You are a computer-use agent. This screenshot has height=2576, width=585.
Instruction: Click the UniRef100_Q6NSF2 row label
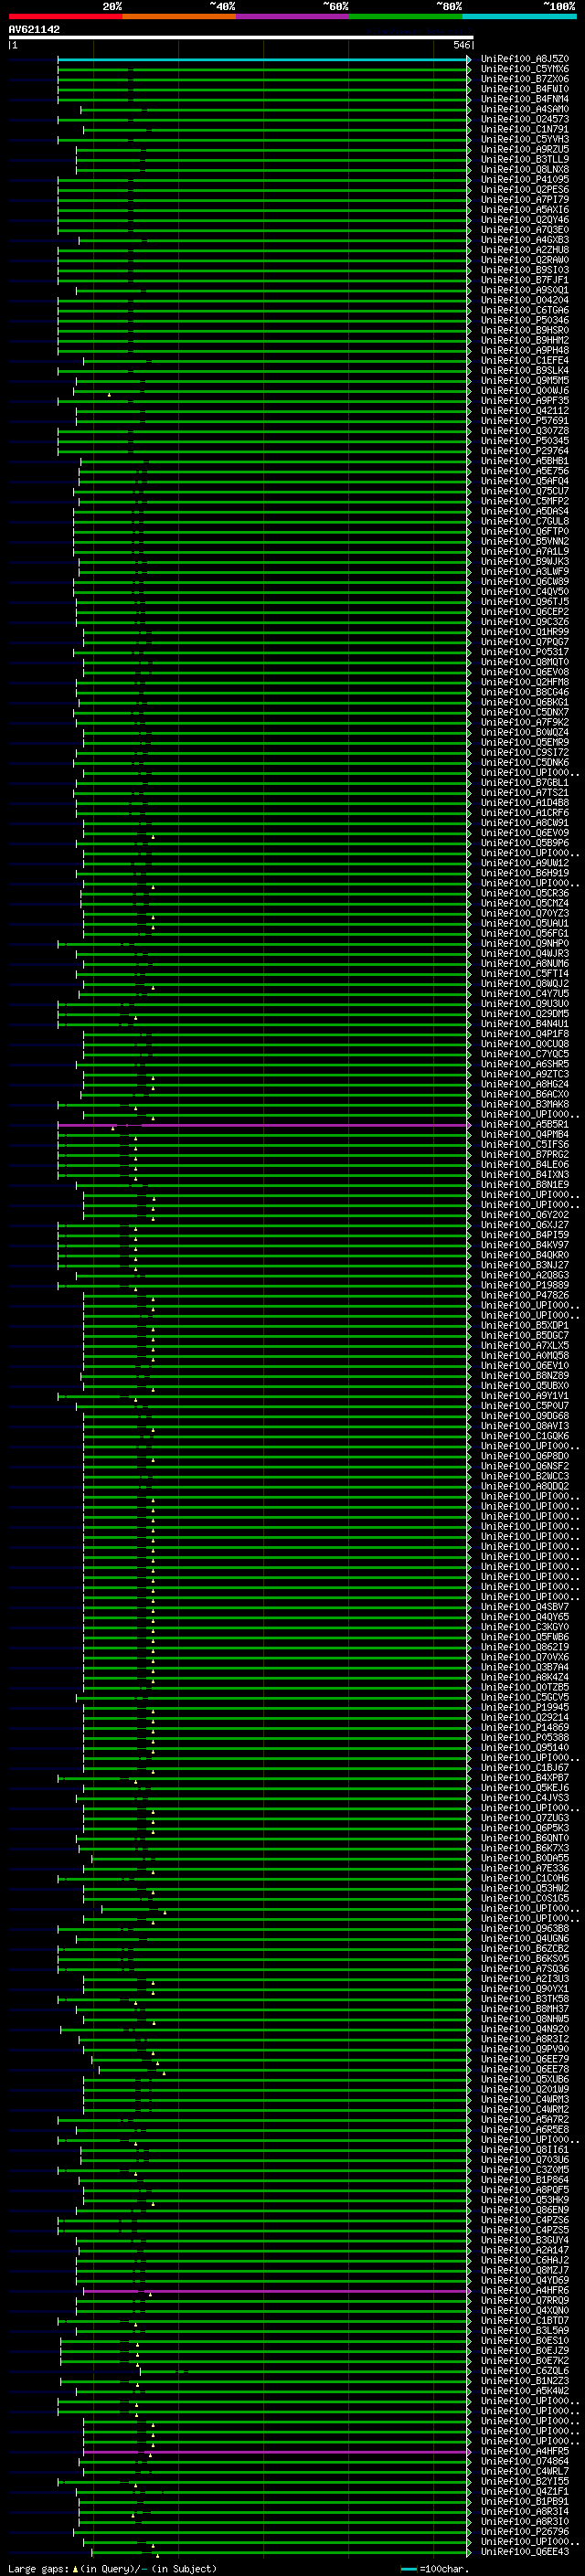pos(525,1466)
